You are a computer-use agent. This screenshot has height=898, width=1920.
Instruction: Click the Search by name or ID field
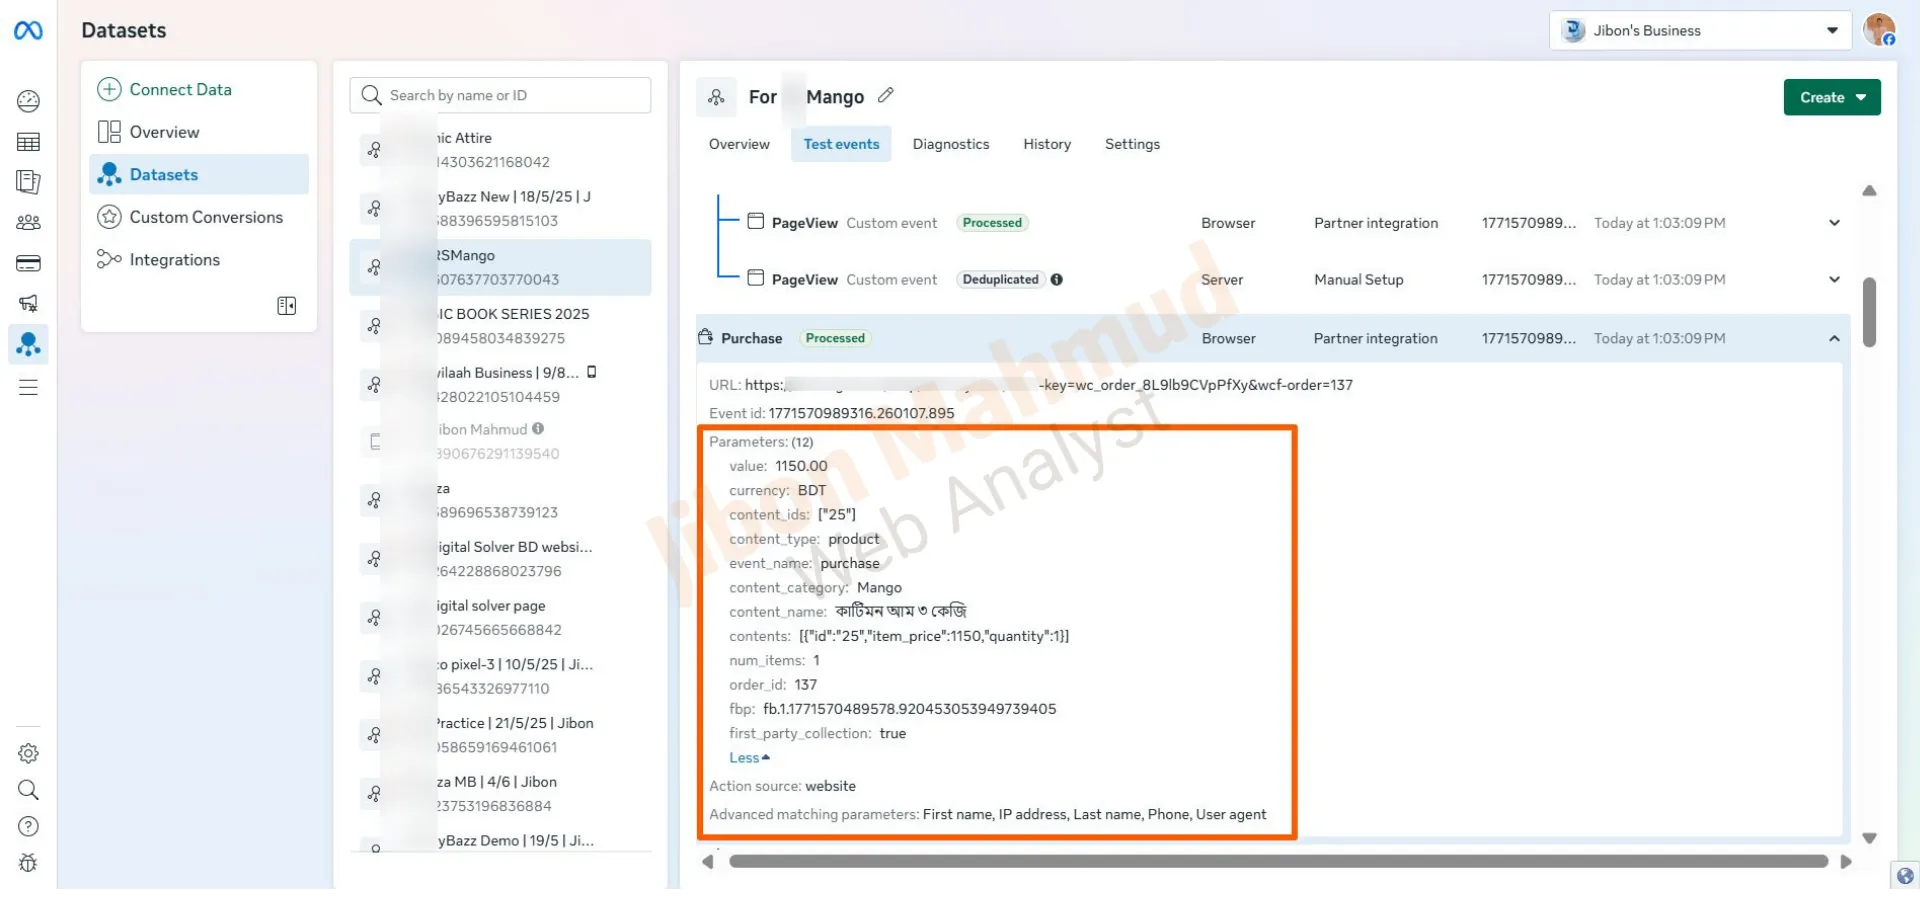click(x=510, y=96)
